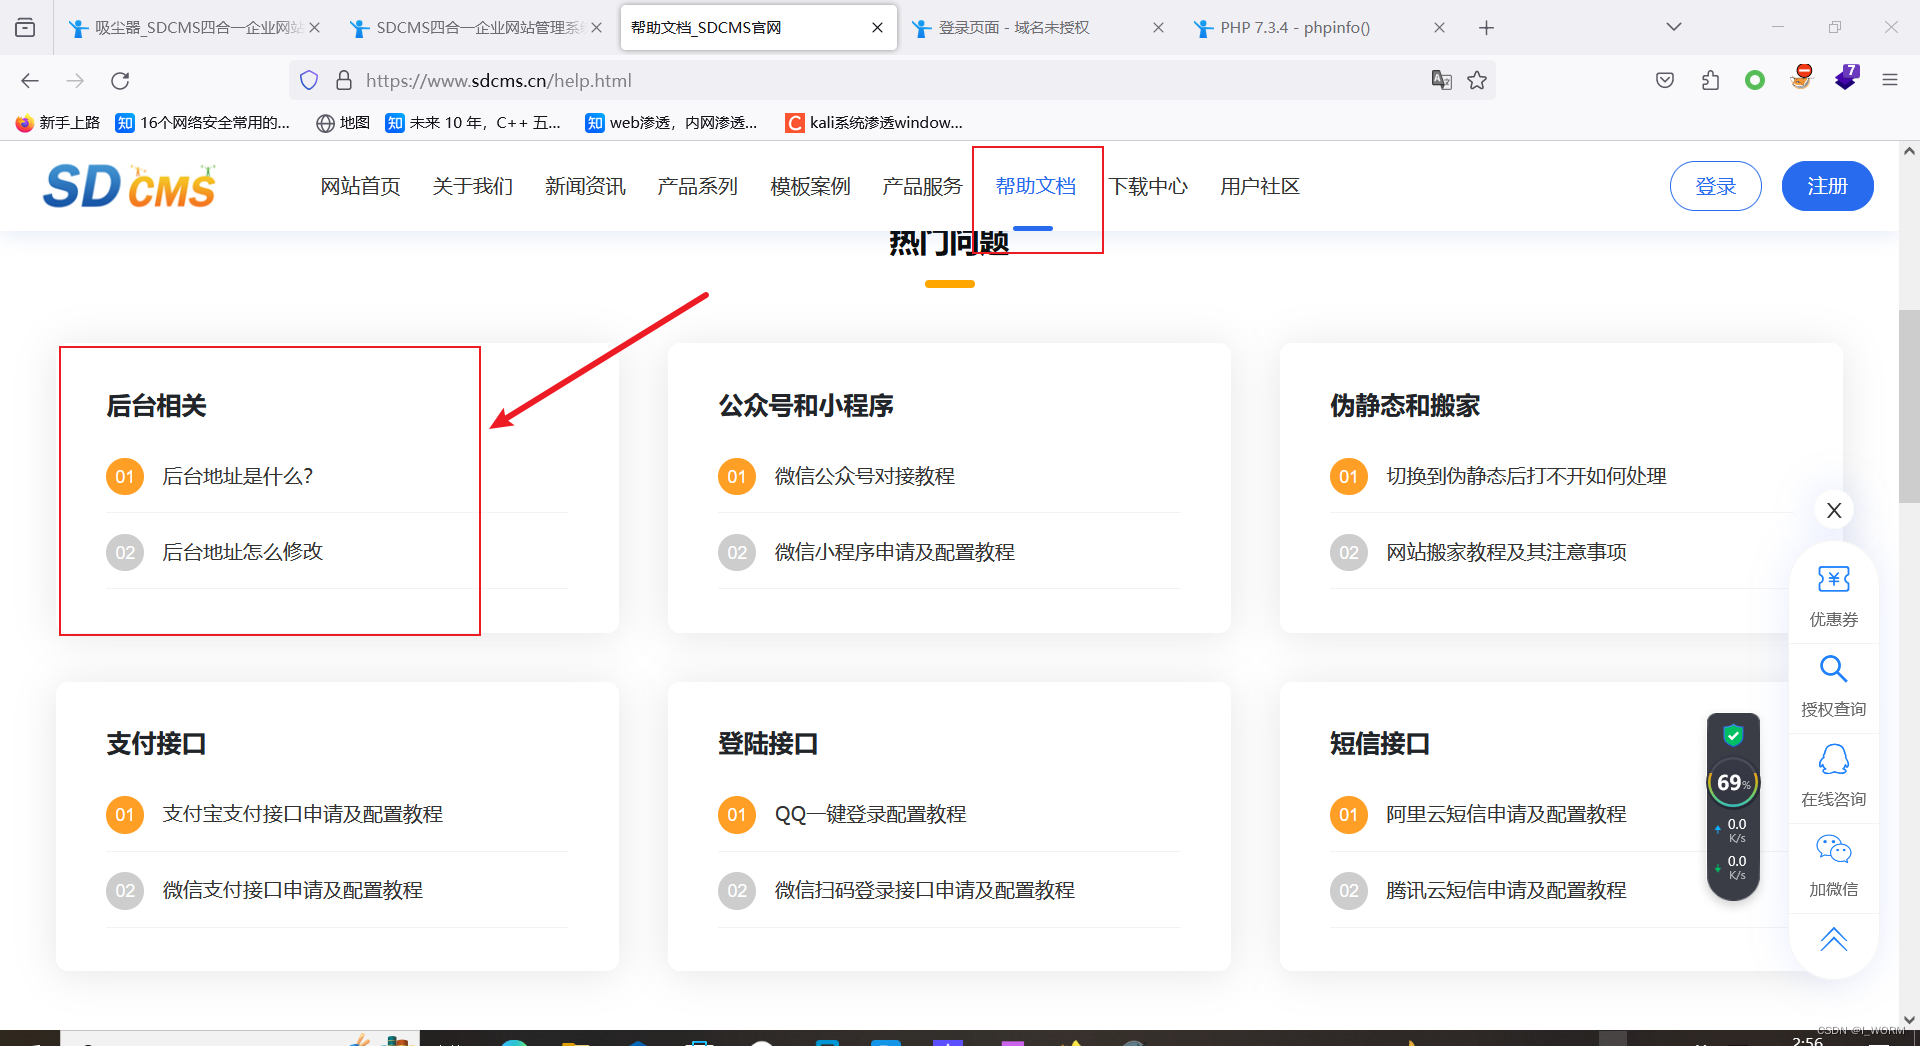Viewport: 1920px width, 1046px height.
Task: Click the Firefox recent browsing sidebar icon
Action: (25, 27)
